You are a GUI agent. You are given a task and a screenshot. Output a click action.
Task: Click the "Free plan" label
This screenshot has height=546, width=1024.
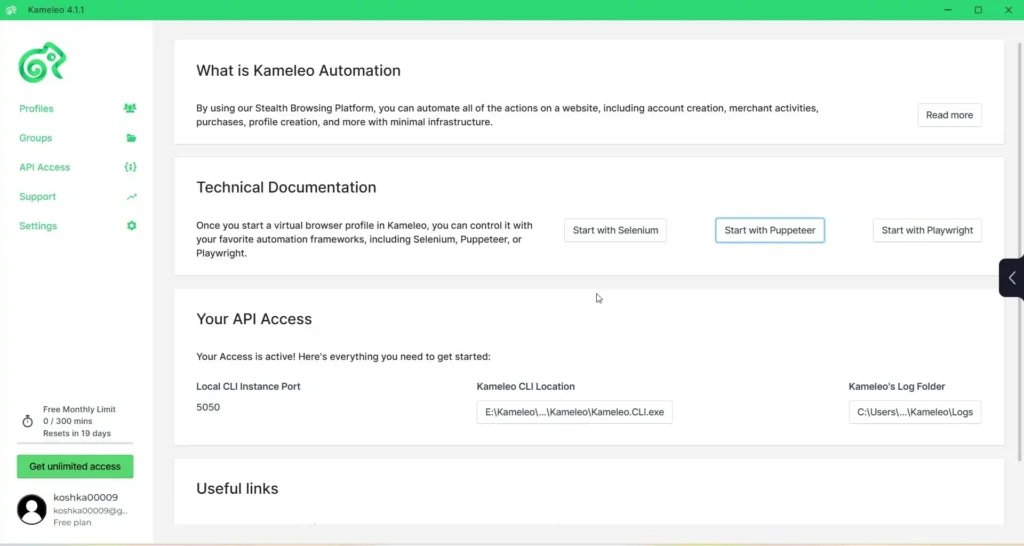tap(72, 522)
